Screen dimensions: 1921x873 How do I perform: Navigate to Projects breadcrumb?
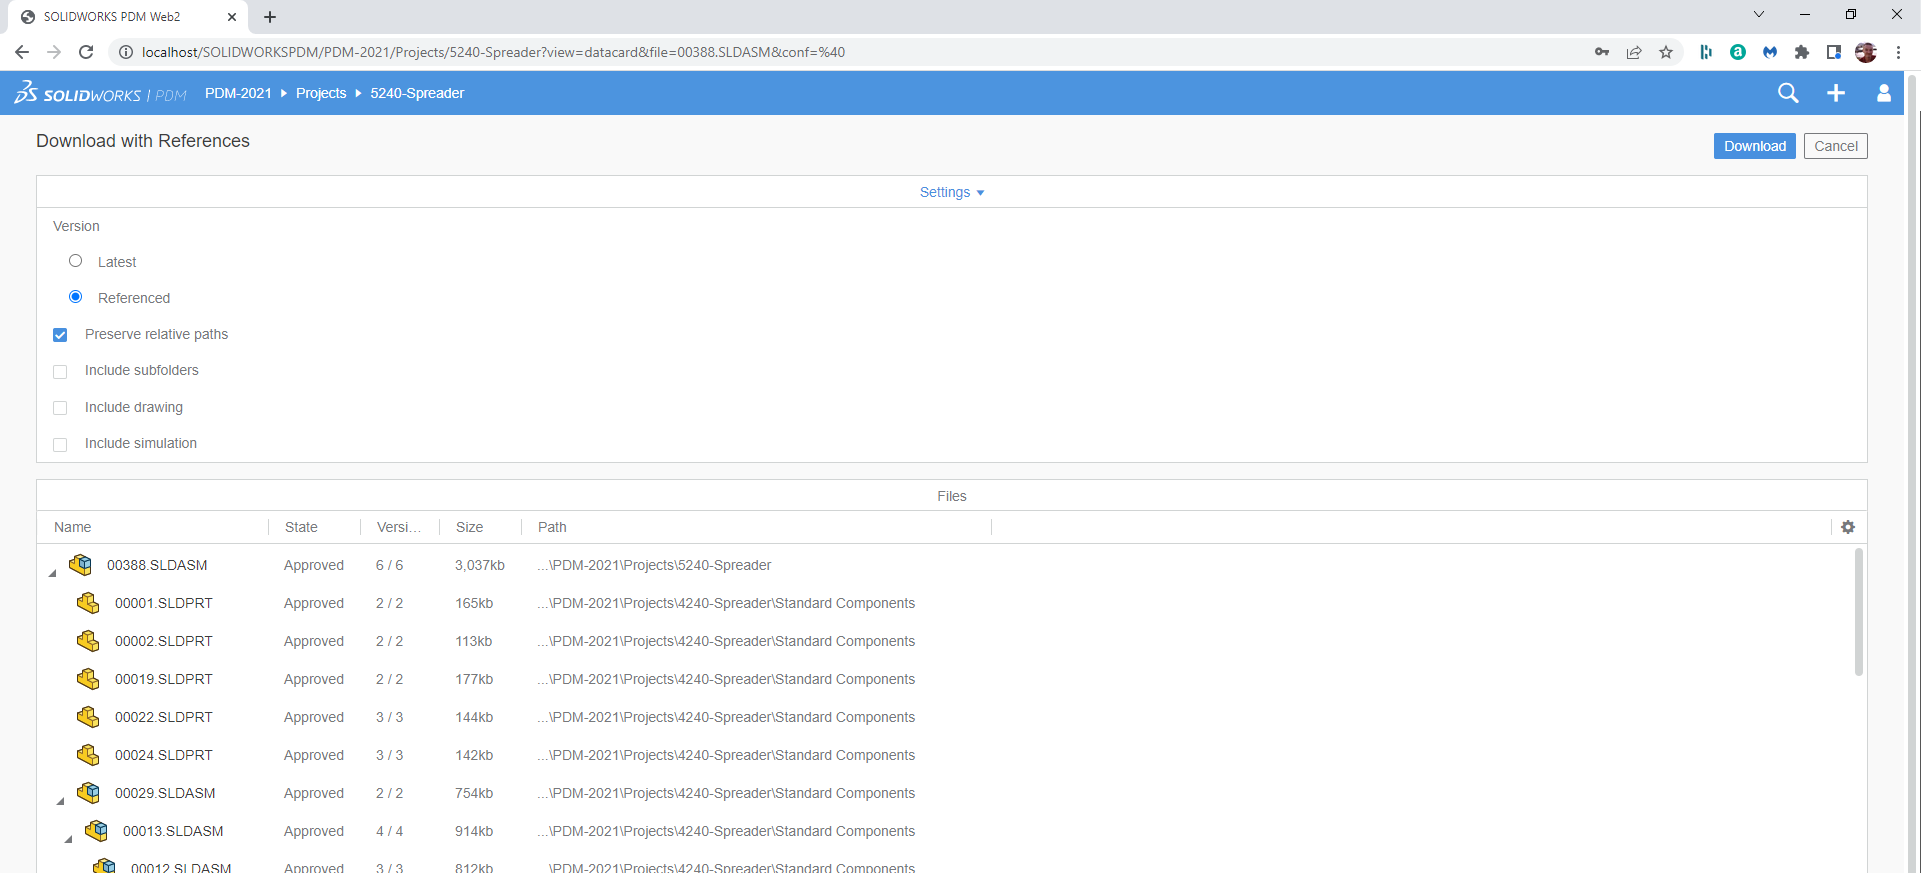[x=321, y=93]
